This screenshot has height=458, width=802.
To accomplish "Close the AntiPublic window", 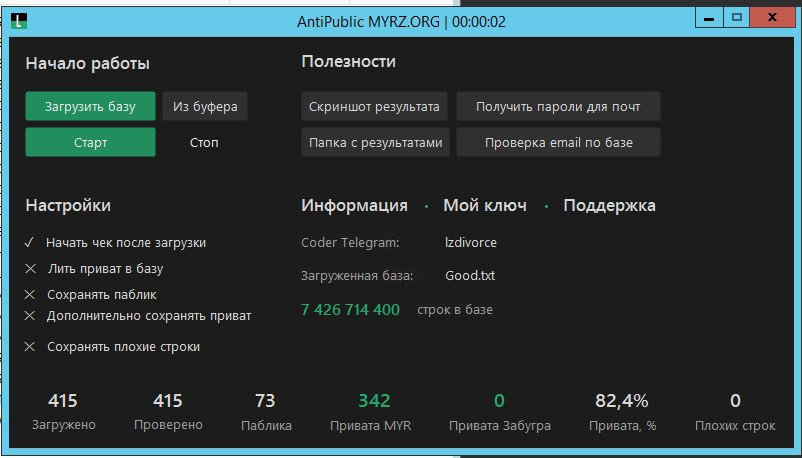I will click(772, 18).
